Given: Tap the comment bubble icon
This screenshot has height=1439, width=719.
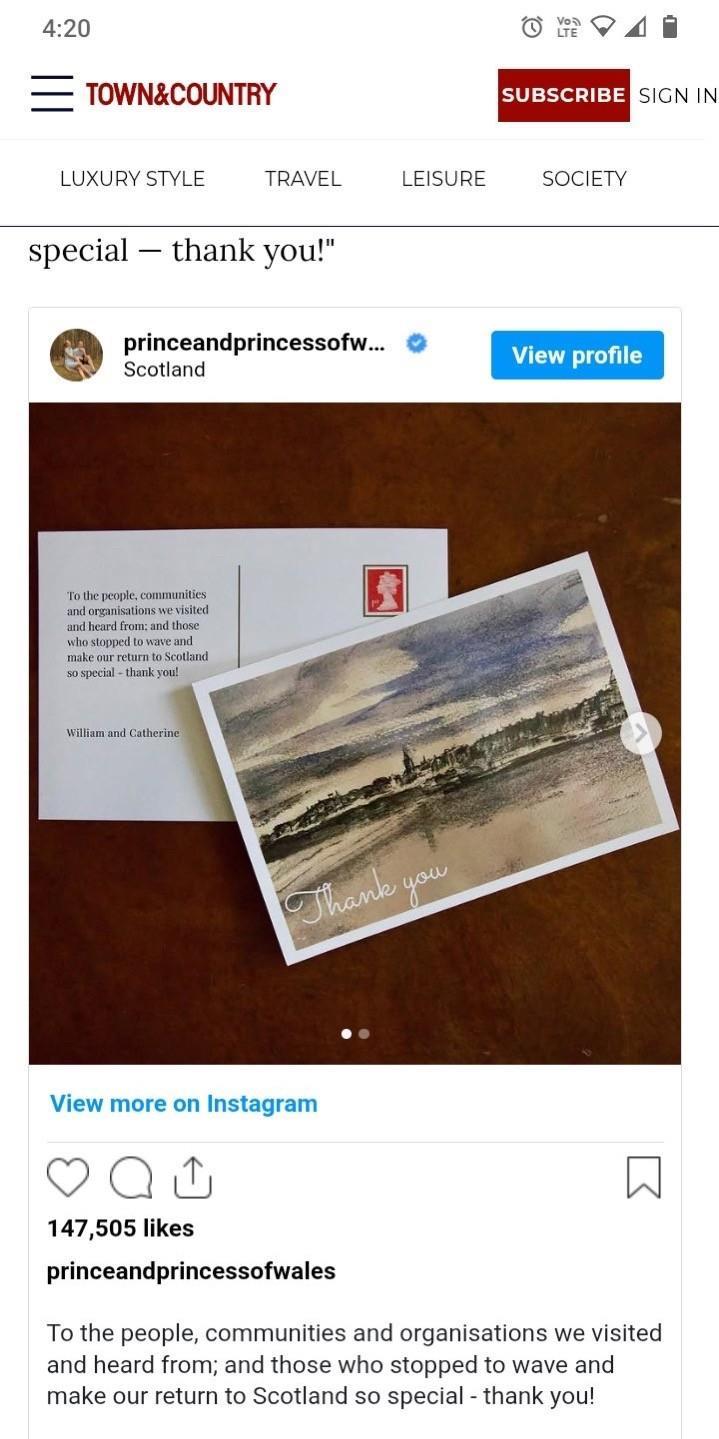Looking at the screenshot, I should 130,1178.
